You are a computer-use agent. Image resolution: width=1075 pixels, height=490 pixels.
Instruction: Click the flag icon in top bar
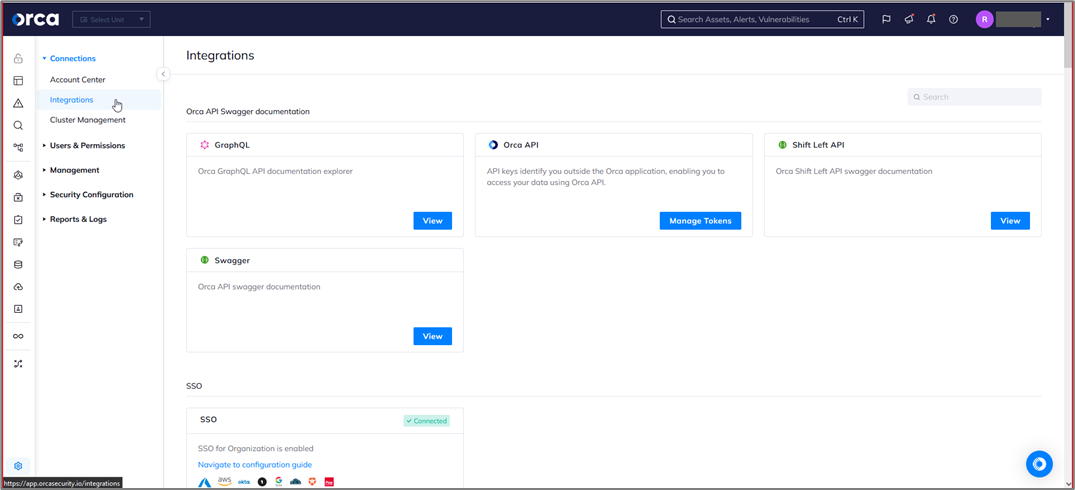tap(886, 19)
